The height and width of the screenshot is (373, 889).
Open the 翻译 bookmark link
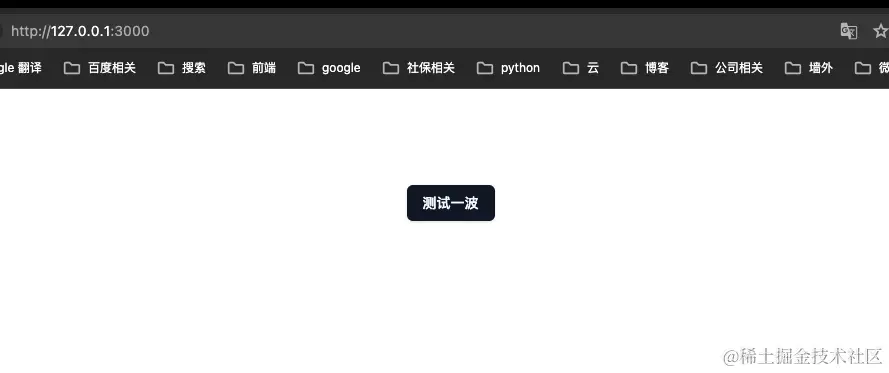click(x=21, y=68)
